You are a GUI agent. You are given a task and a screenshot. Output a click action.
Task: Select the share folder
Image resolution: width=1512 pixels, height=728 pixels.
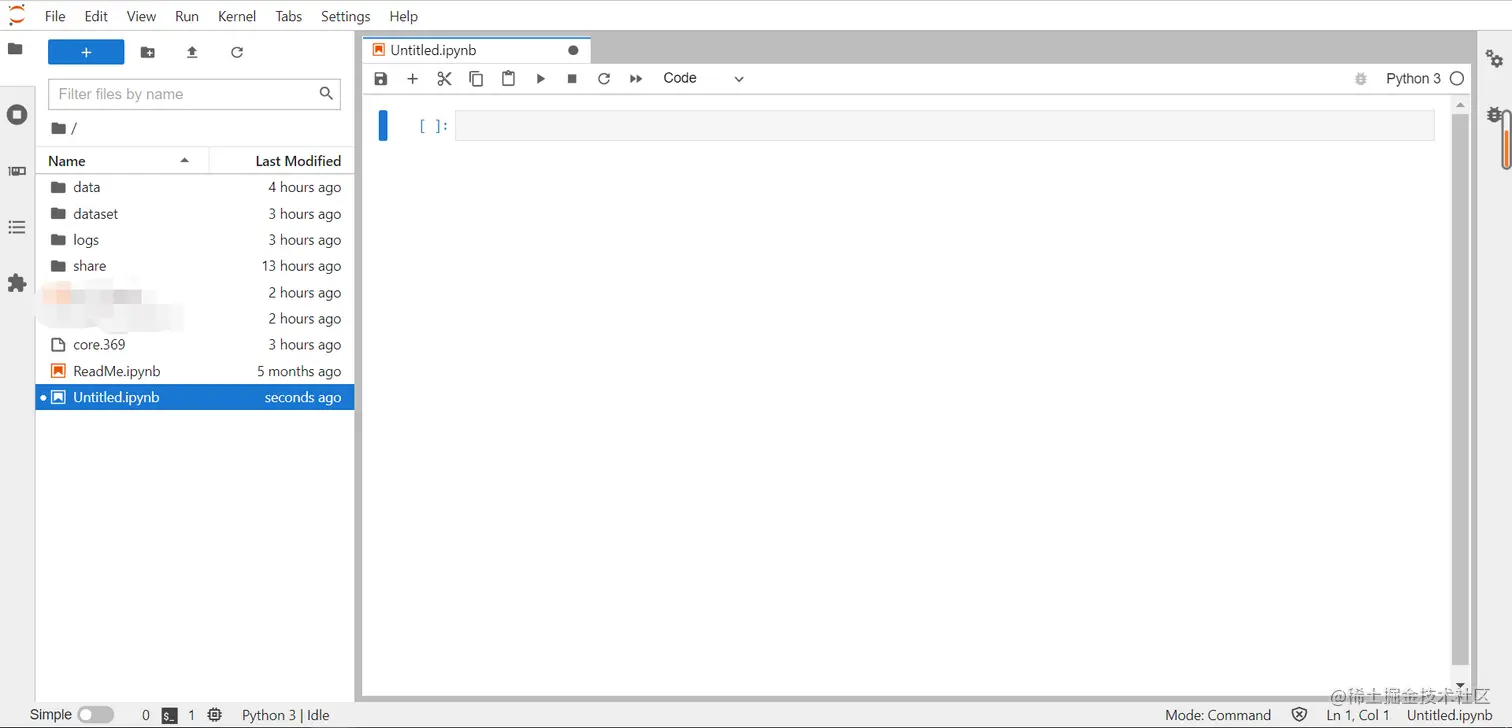pos(195,266)
